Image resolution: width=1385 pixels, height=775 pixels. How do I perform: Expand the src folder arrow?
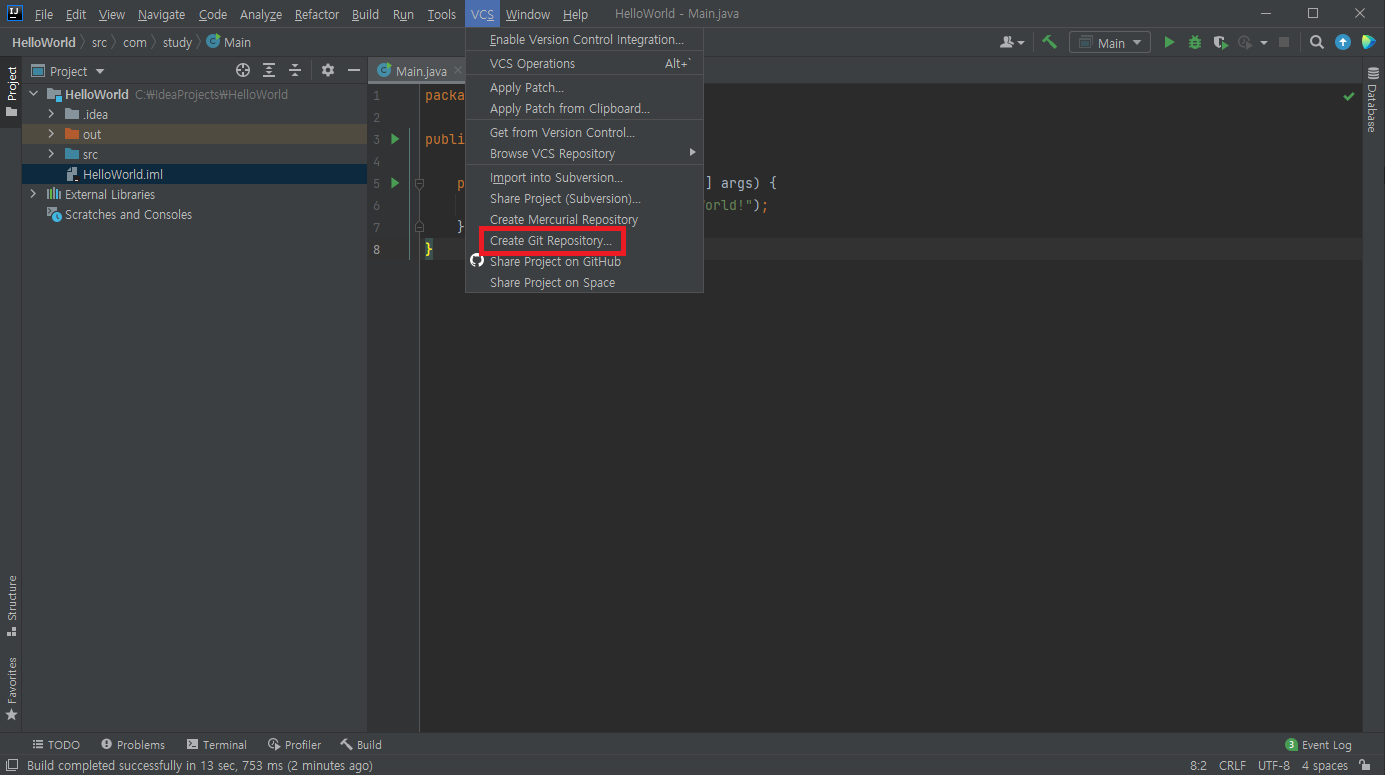[51, 154]
